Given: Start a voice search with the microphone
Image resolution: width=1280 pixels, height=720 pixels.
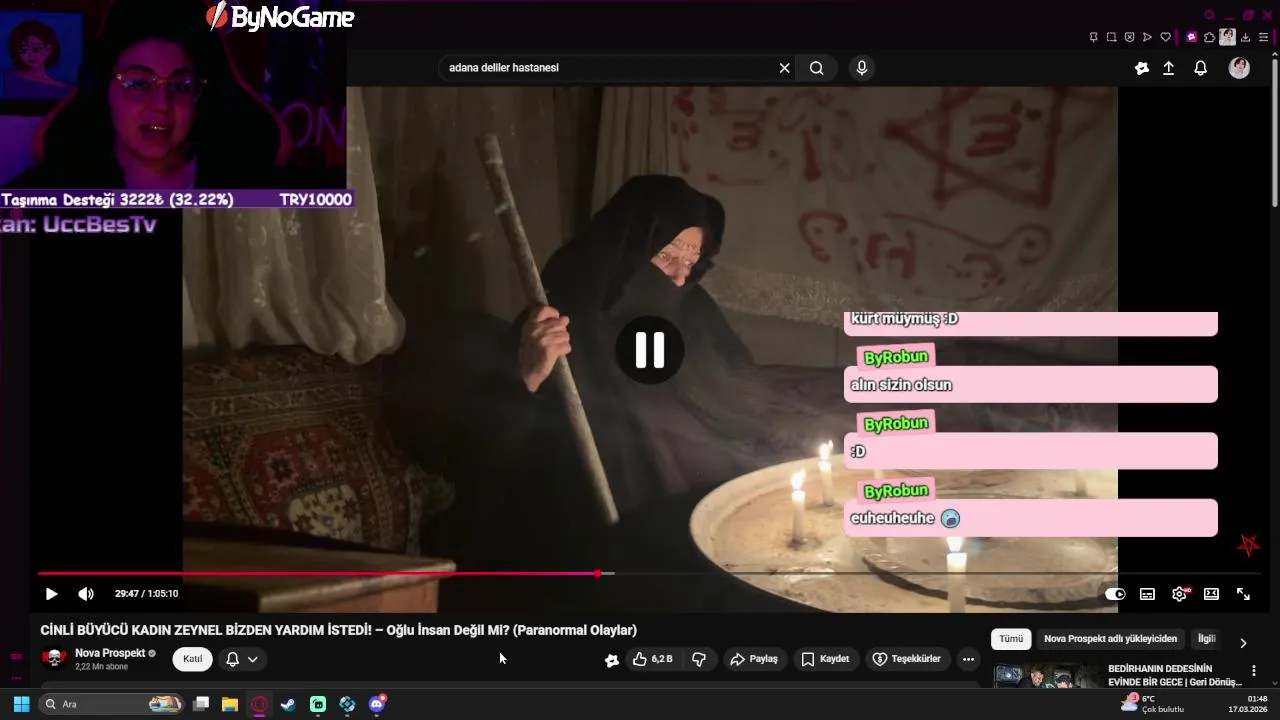Looking at the screenshot, I should pyautogui.click(x=862, y=68).
